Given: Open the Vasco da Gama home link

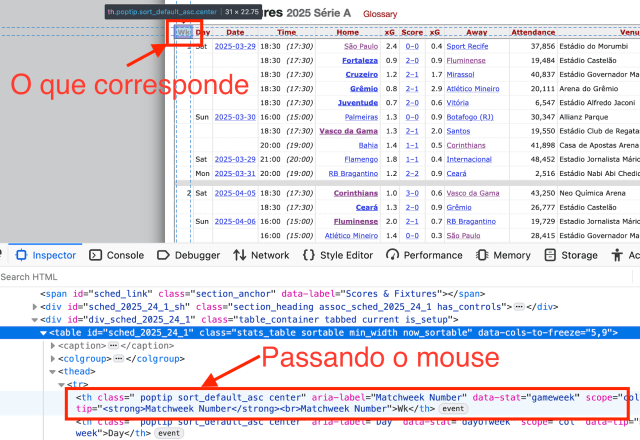Looking at the screenshot, I should click(349, 131).
